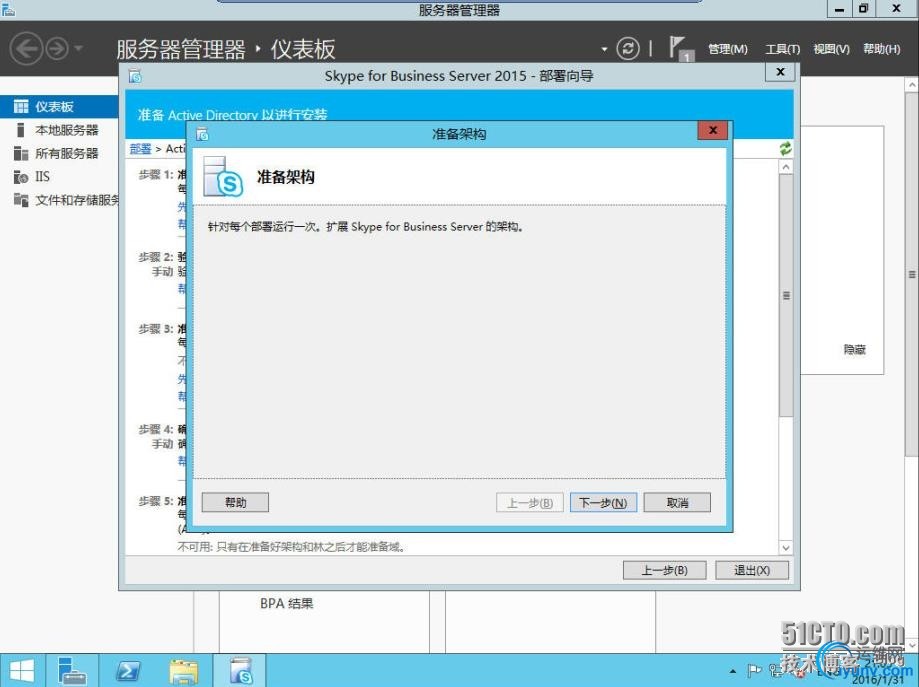Screen dimensions: 919x687
Task: Click the Skype server icon in dialog header
Action: point(223,176)
